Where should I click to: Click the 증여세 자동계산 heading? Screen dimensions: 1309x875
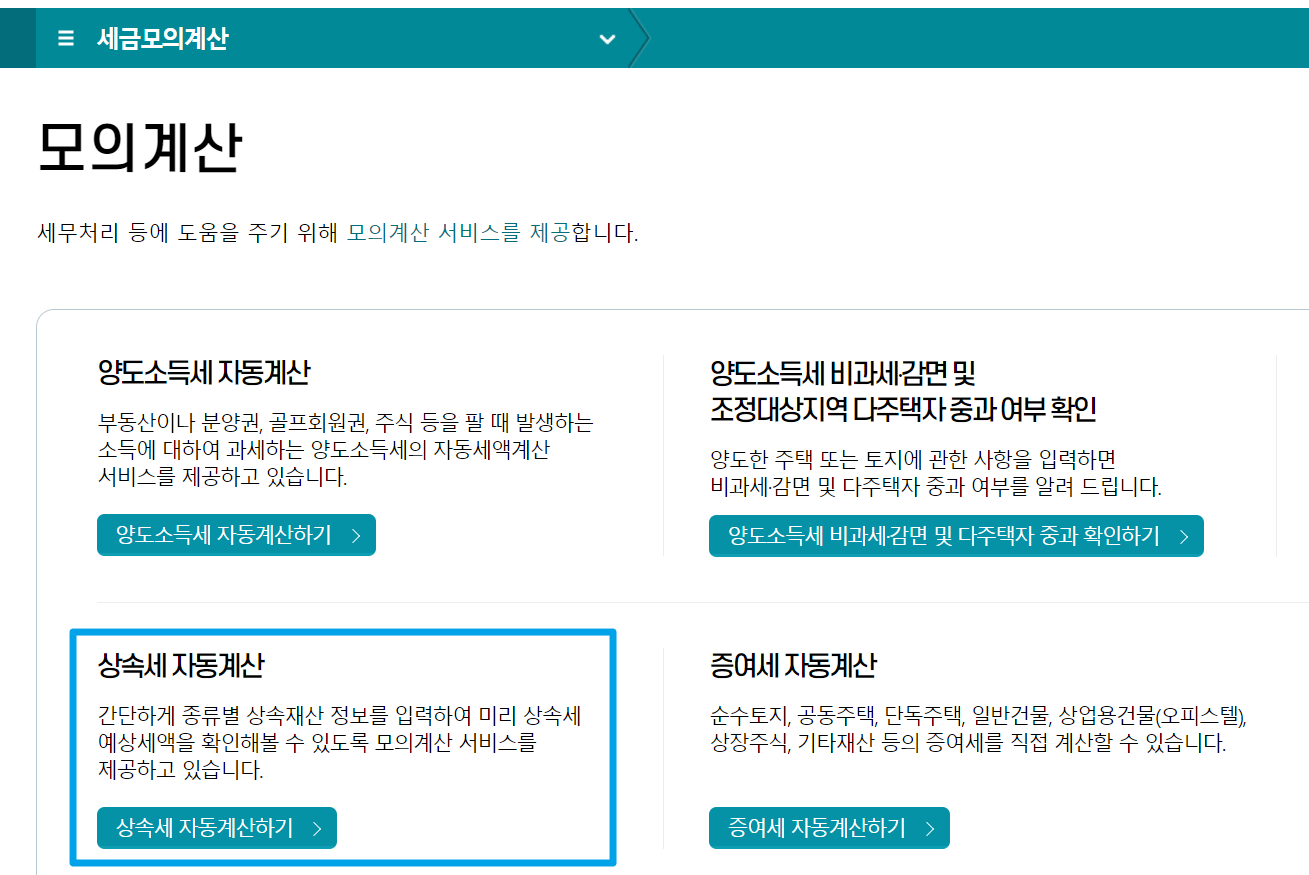793,665
